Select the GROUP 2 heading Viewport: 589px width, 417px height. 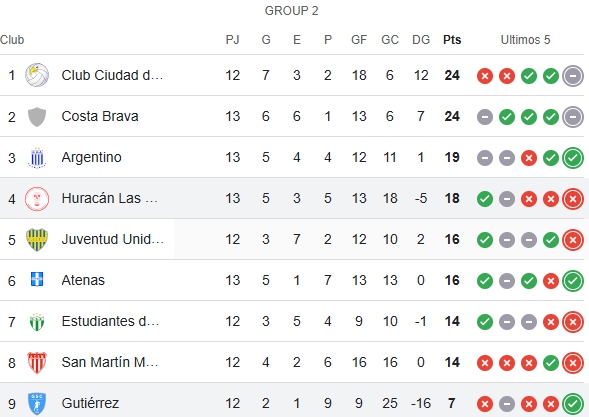[x=291, y=11]
